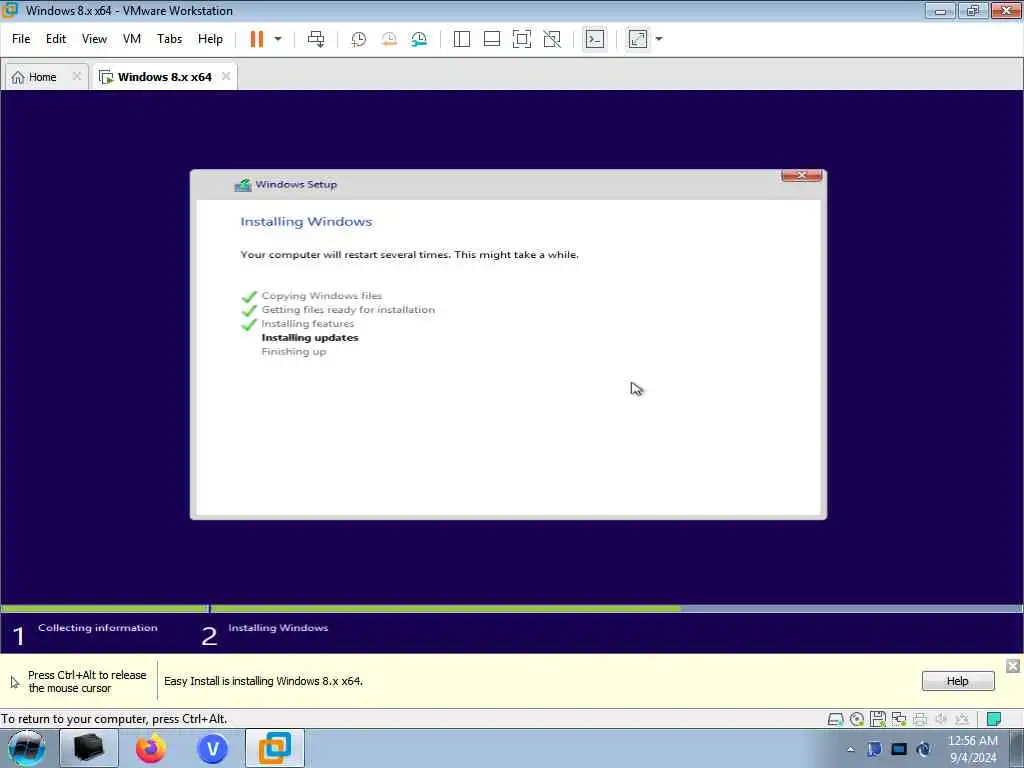
Task: Enter full screen mode icon
Action: 522,39
